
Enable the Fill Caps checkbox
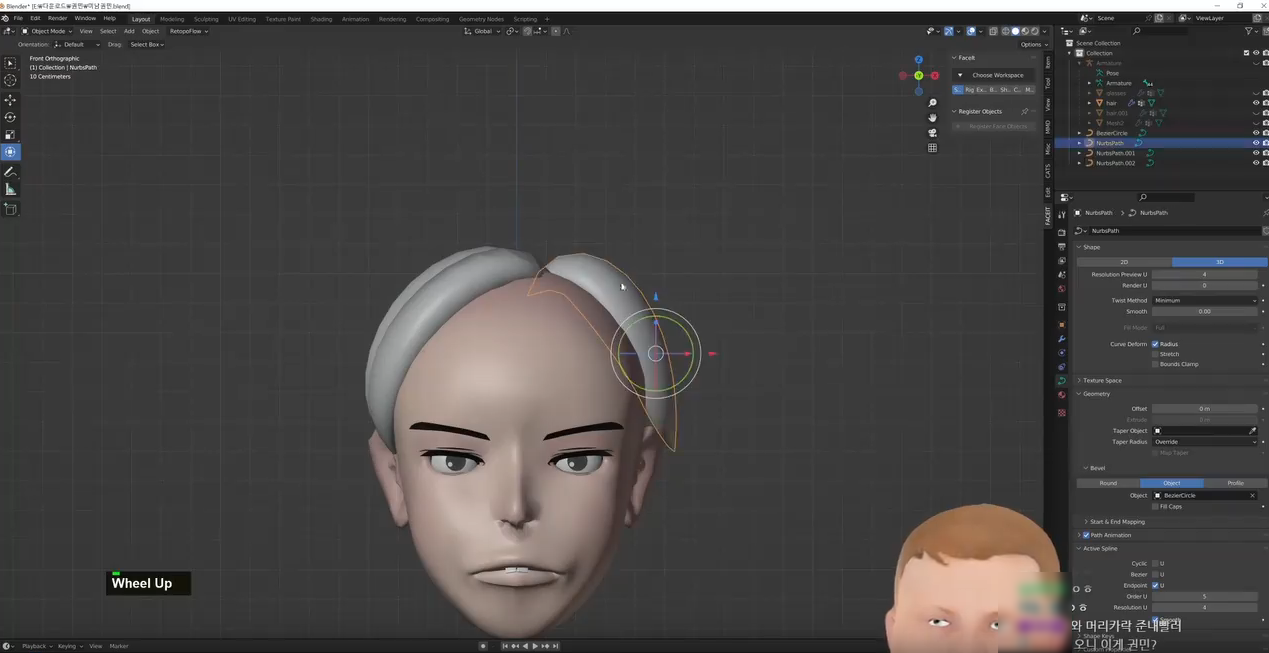click(x=1155, y=507)
